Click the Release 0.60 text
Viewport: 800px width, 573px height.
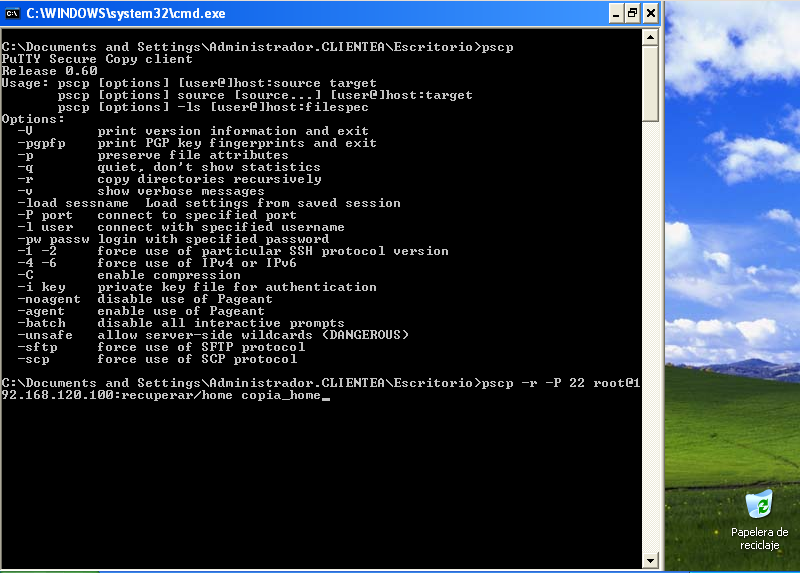click(x=49, y=71)
